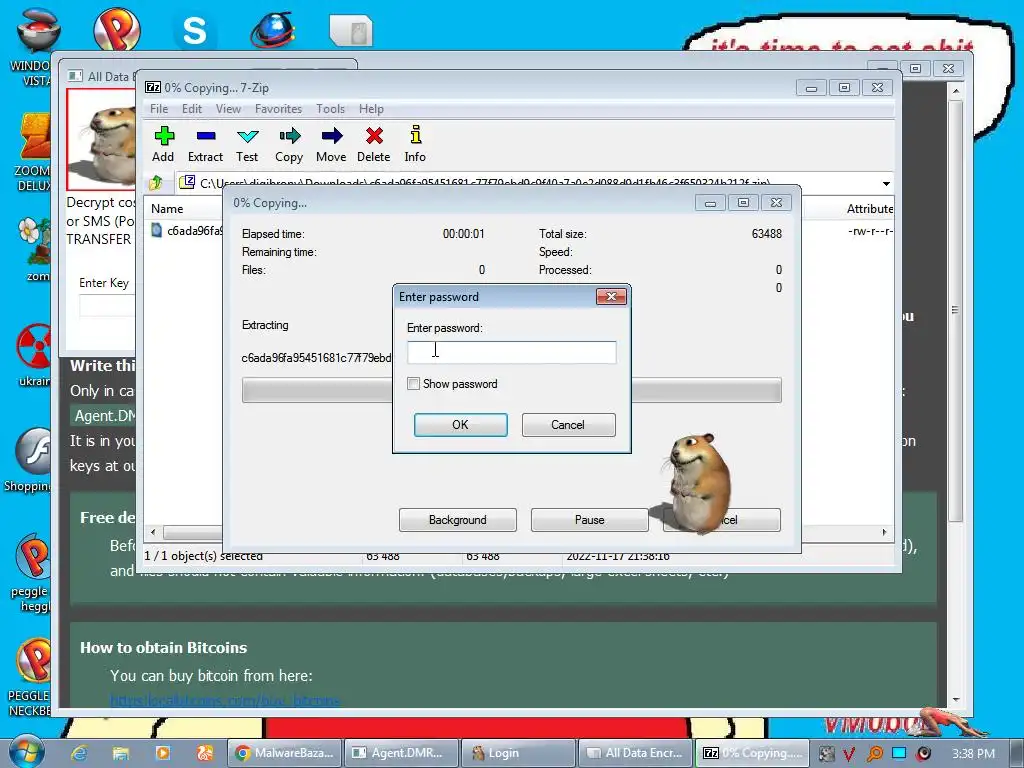Pause the extraction
Image resolution: width=1024 pixels, height=768 pixels.
[589, 520]
